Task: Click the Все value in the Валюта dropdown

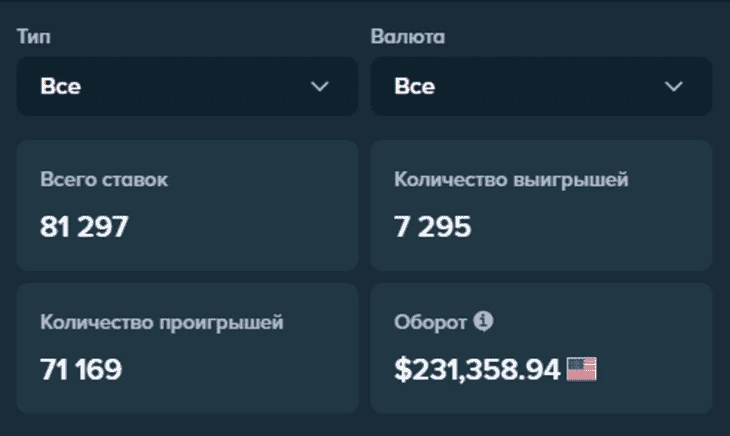Action: point(414,87)
